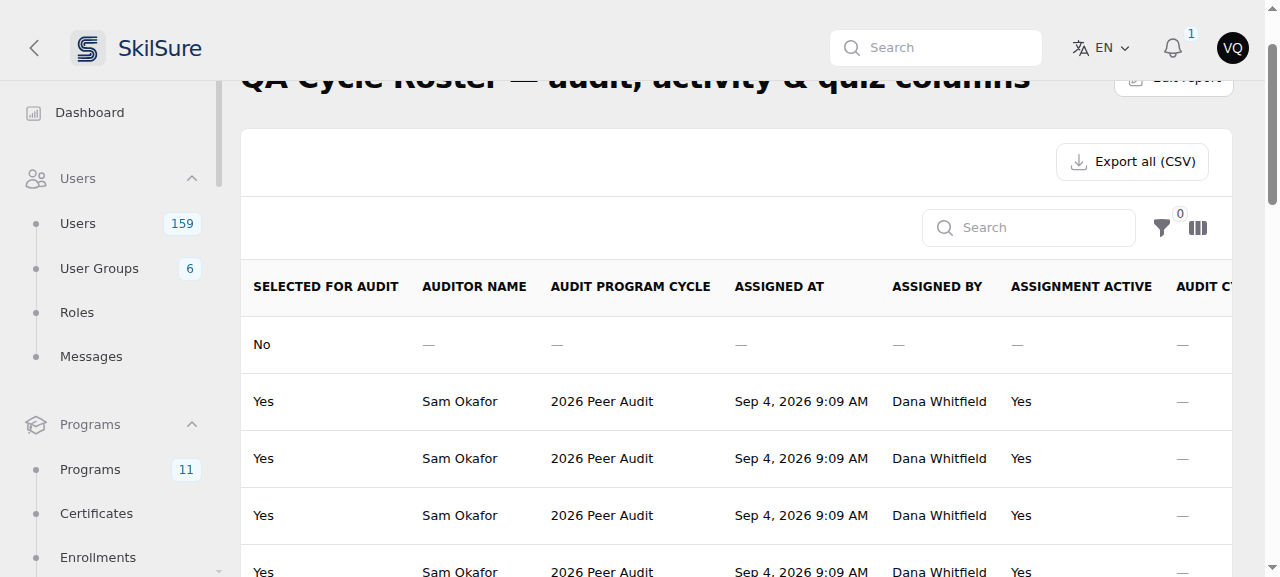This screenshot has width=1280, height=577.
Task: Click the notification count badge 1
Action: [x=1191, y=34]
